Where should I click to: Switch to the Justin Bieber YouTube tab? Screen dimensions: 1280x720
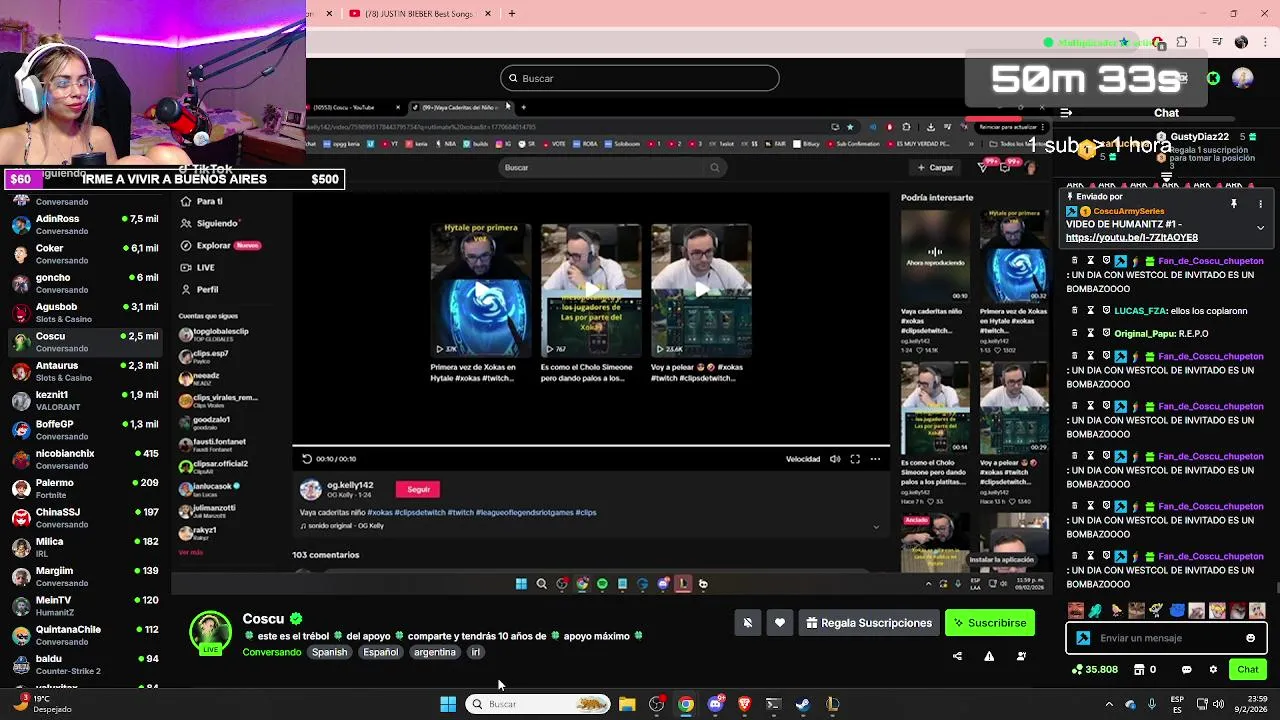click(x=420, y=14)
